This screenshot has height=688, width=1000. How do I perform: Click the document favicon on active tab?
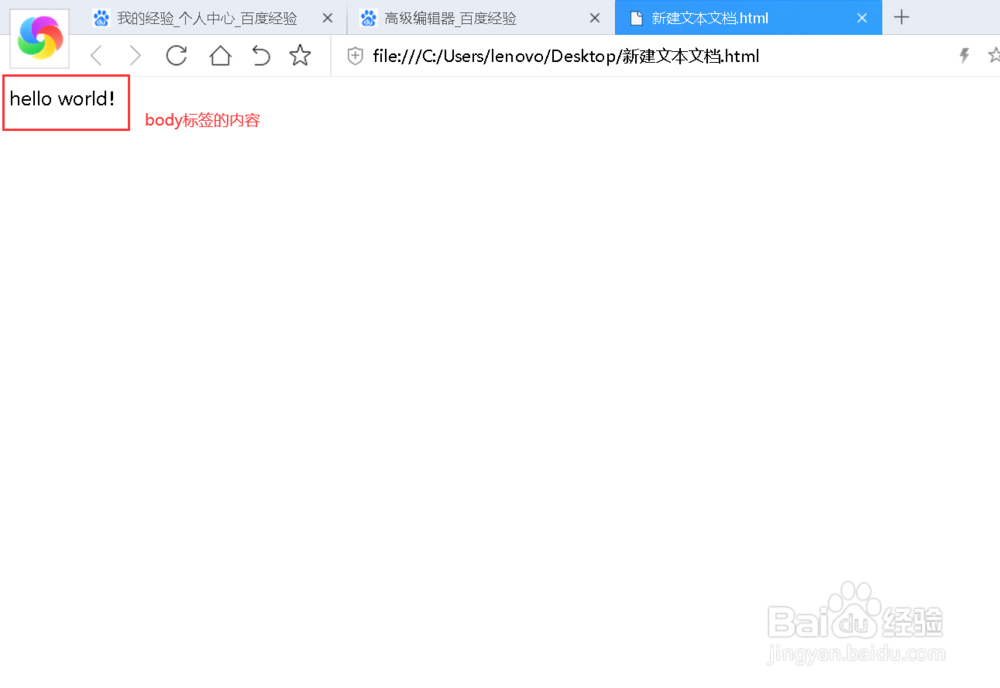(636, 18)
